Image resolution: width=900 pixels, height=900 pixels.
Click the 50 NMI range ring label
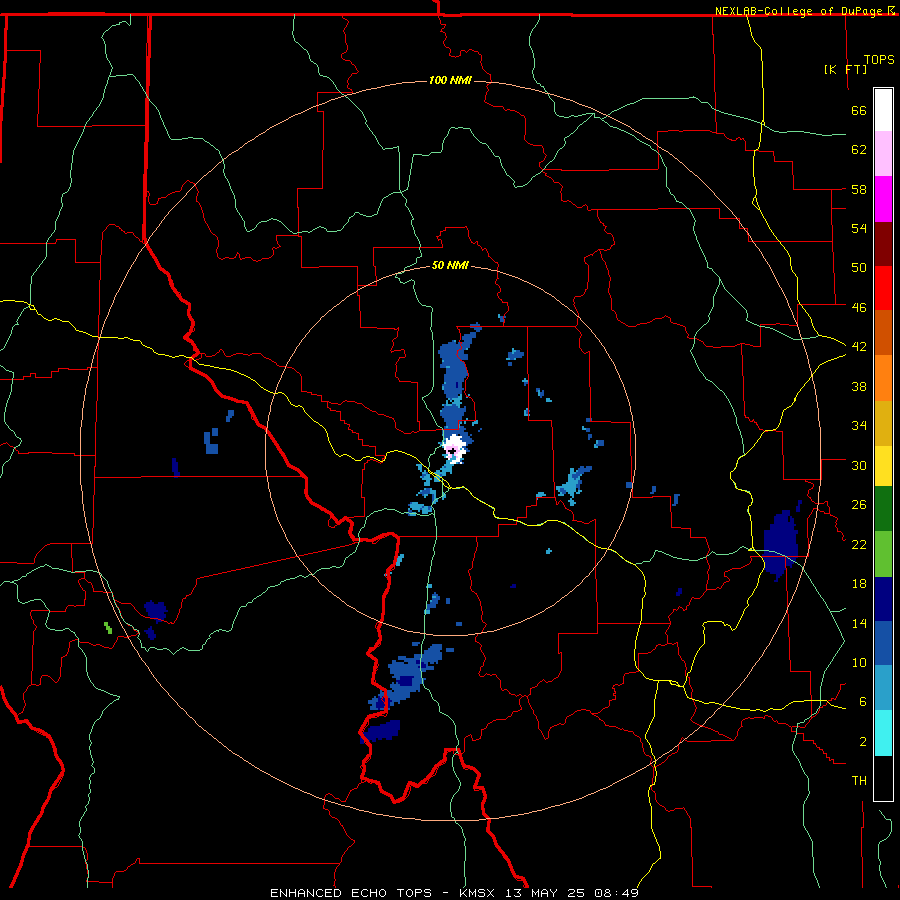[x=450, y=265]
